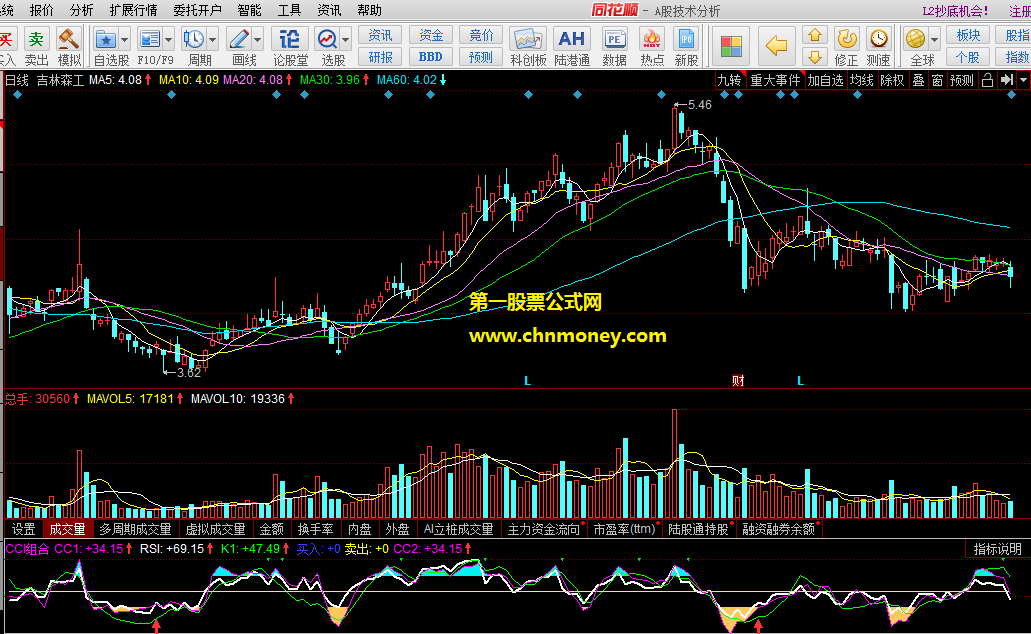Open the 分析 menu

tap(82, 11)
